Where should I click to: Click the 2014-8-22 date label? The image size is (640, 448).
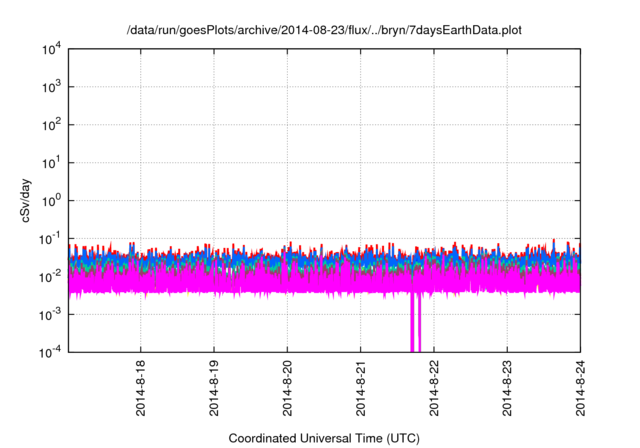(434, 388)
